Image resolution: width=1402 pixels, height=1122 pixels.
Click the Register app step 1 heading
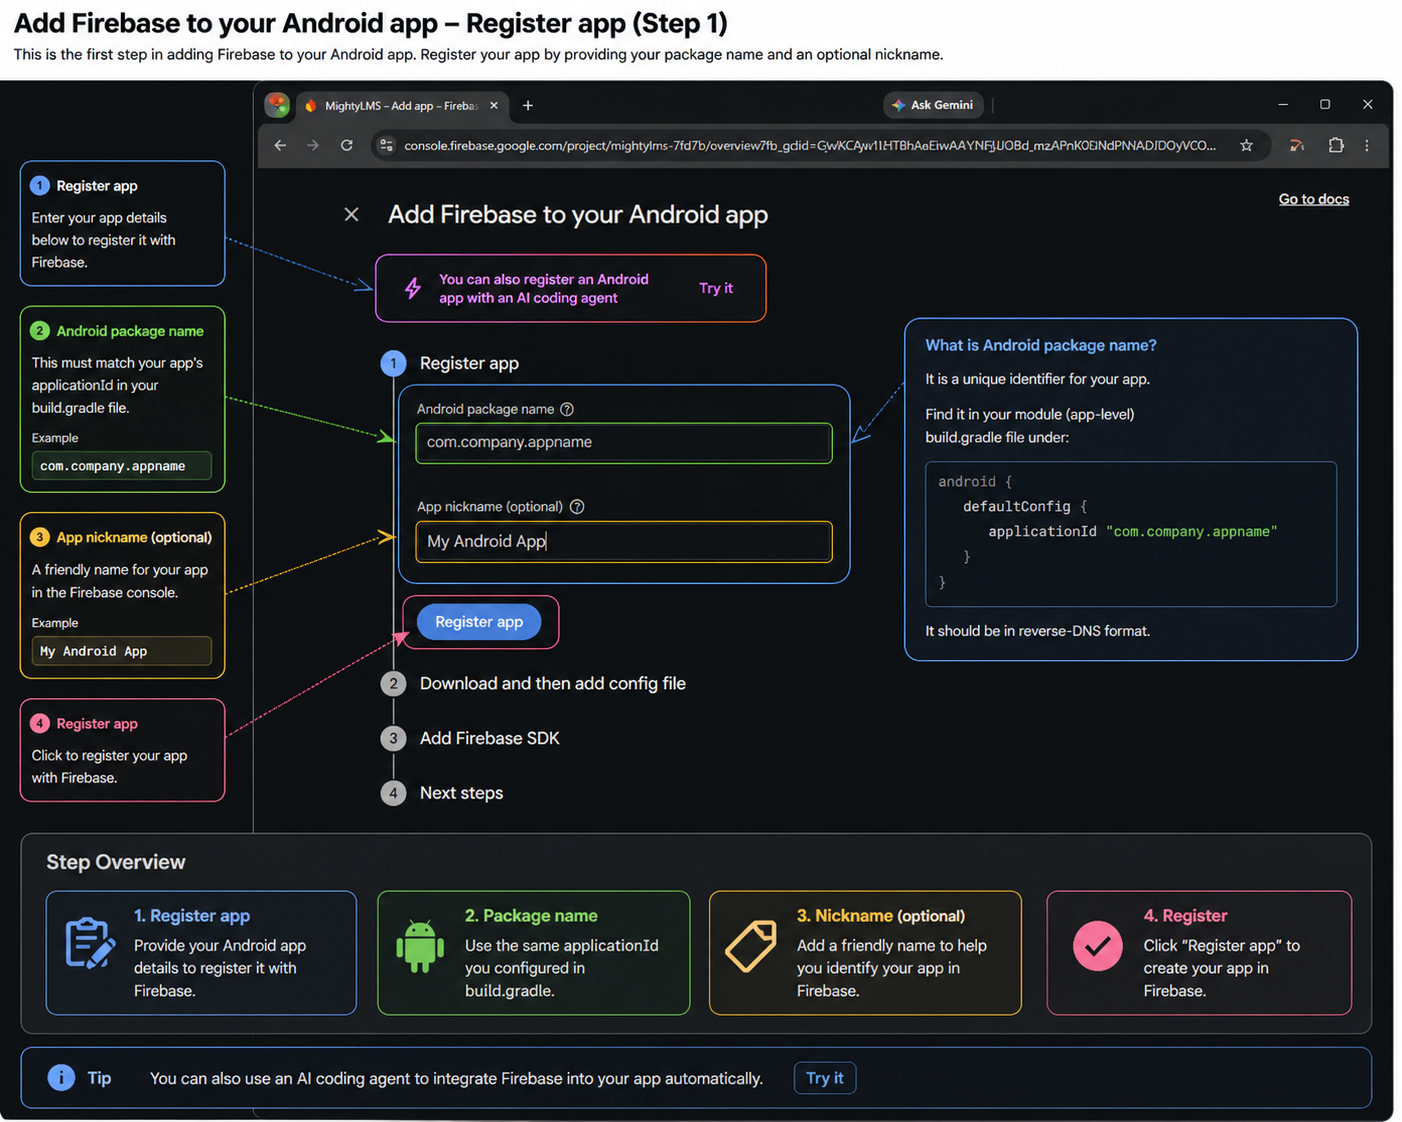click(x=469, y=363)
